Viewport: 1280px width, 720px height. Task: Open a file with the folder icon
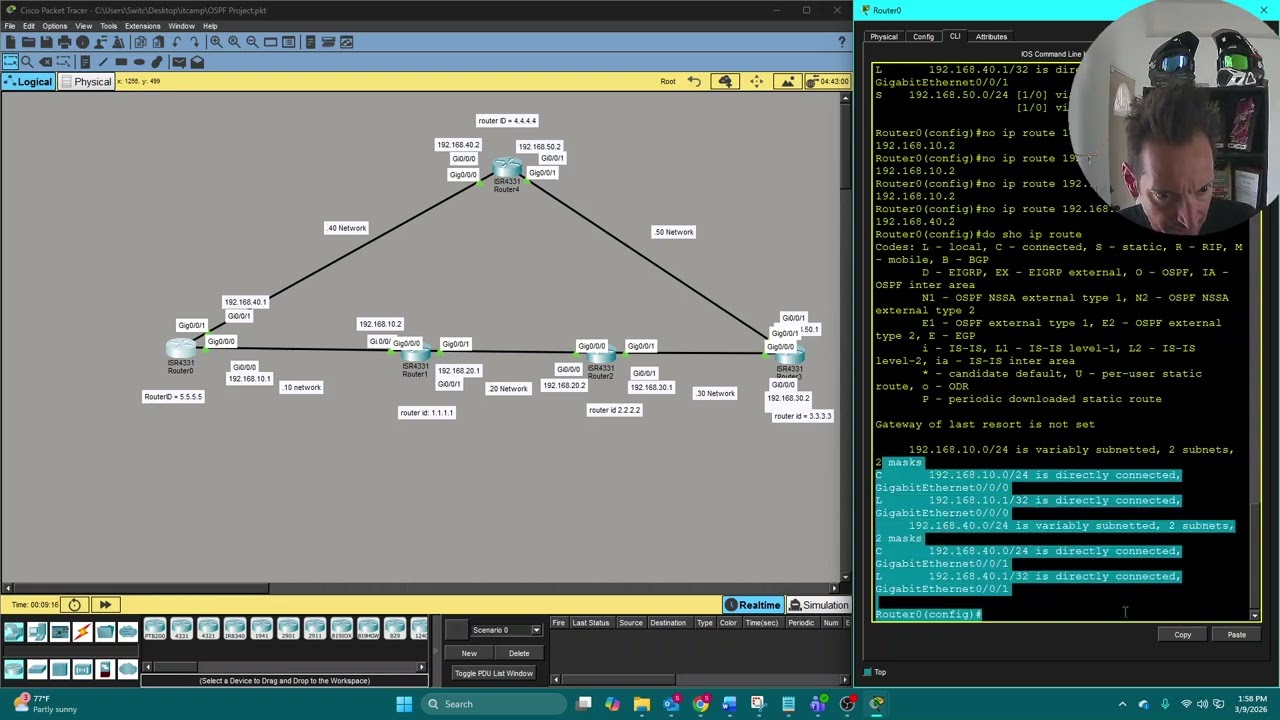tap(28, 42)
